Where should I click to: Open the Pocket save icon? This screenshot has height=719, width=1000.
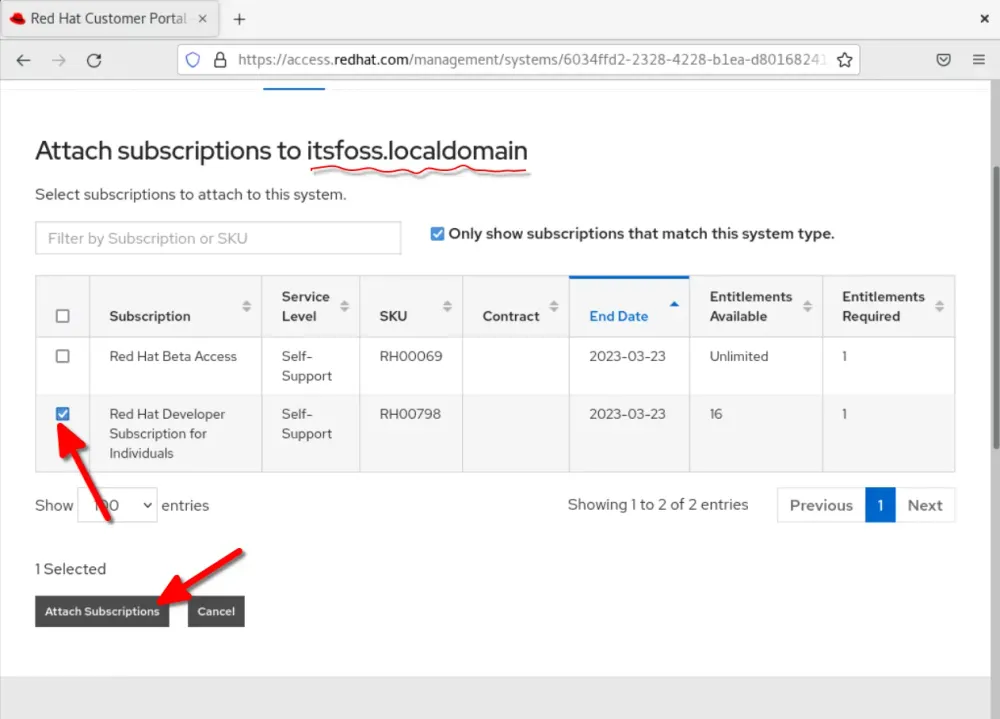pyautogui.click(x=943, y=60)
